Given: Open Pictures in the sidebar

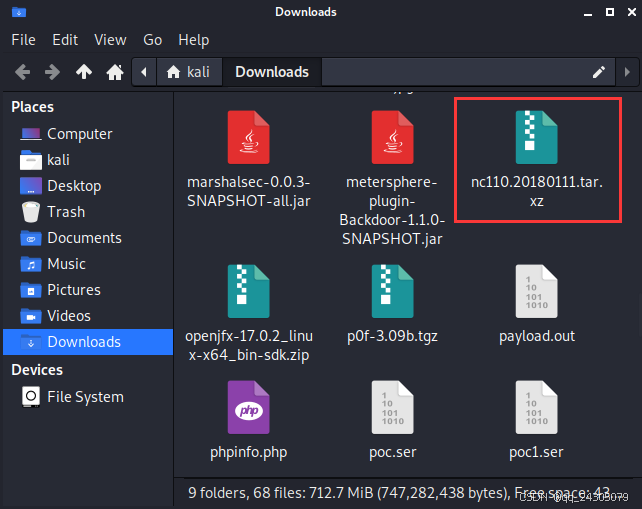Looking at the screenshot, I should pos(88,290).
